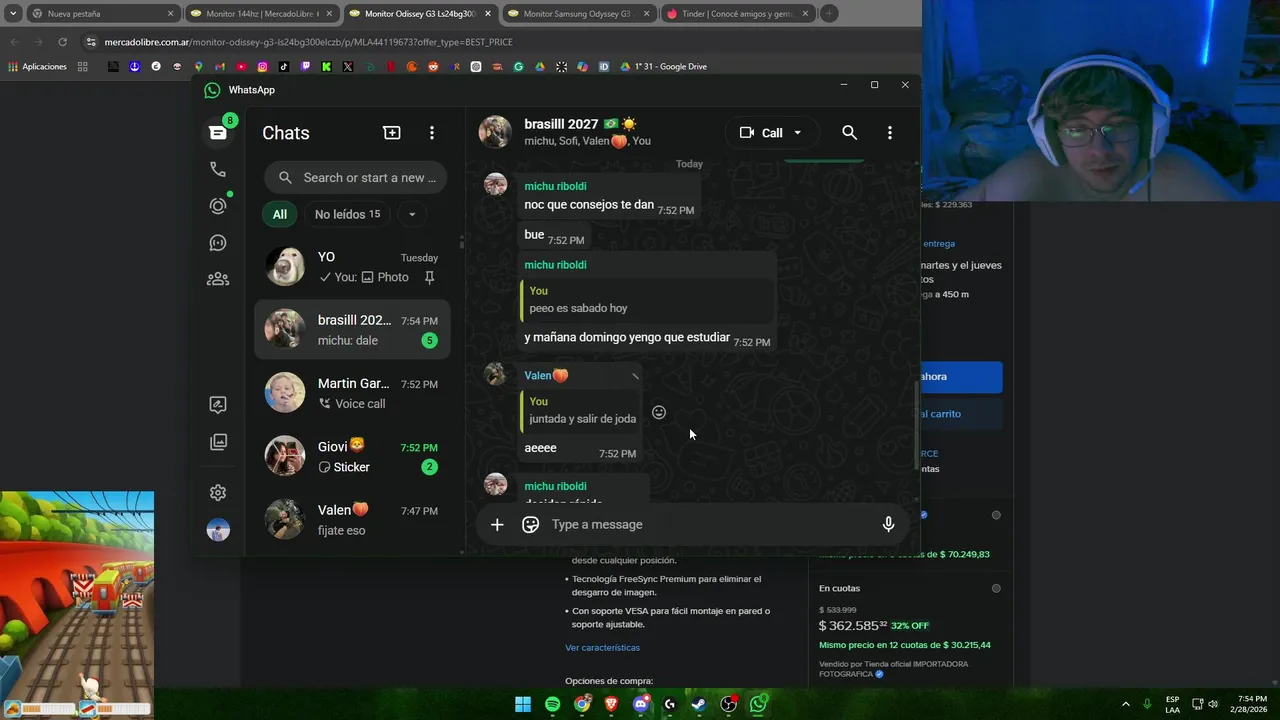This screenshot has width=1280, height=720.
Task: Open Brave browser from the taskbar
Action: tap(611, 704)
